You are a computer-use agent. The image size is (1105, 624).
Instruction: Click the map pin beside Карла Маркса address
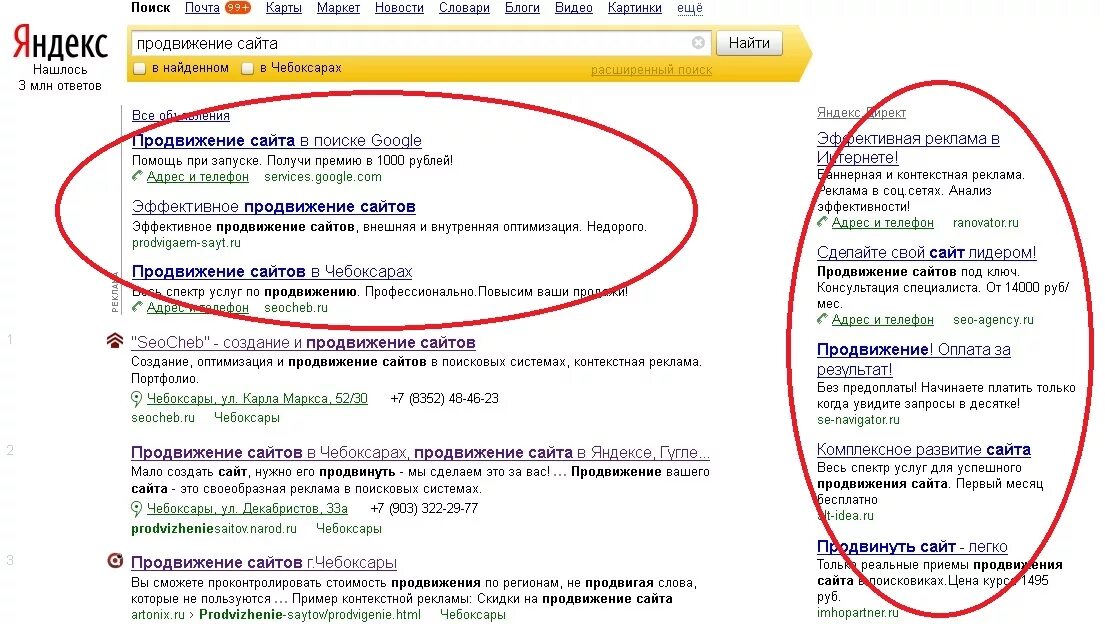(x=137, y=399)
